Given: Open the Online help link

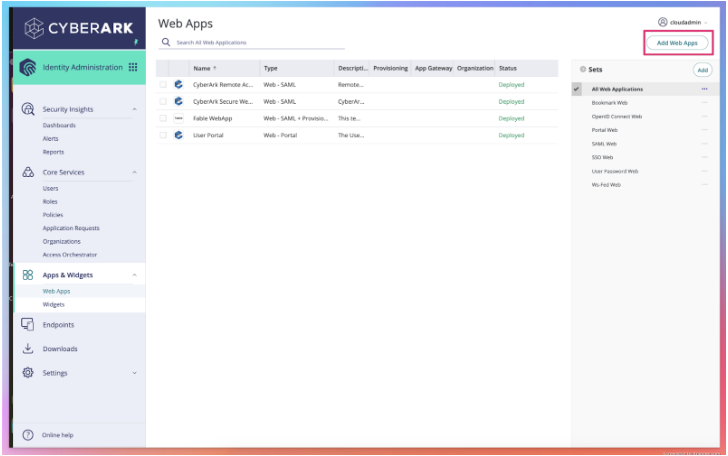Looking at the screenshot, I should (x=58, y=435).
